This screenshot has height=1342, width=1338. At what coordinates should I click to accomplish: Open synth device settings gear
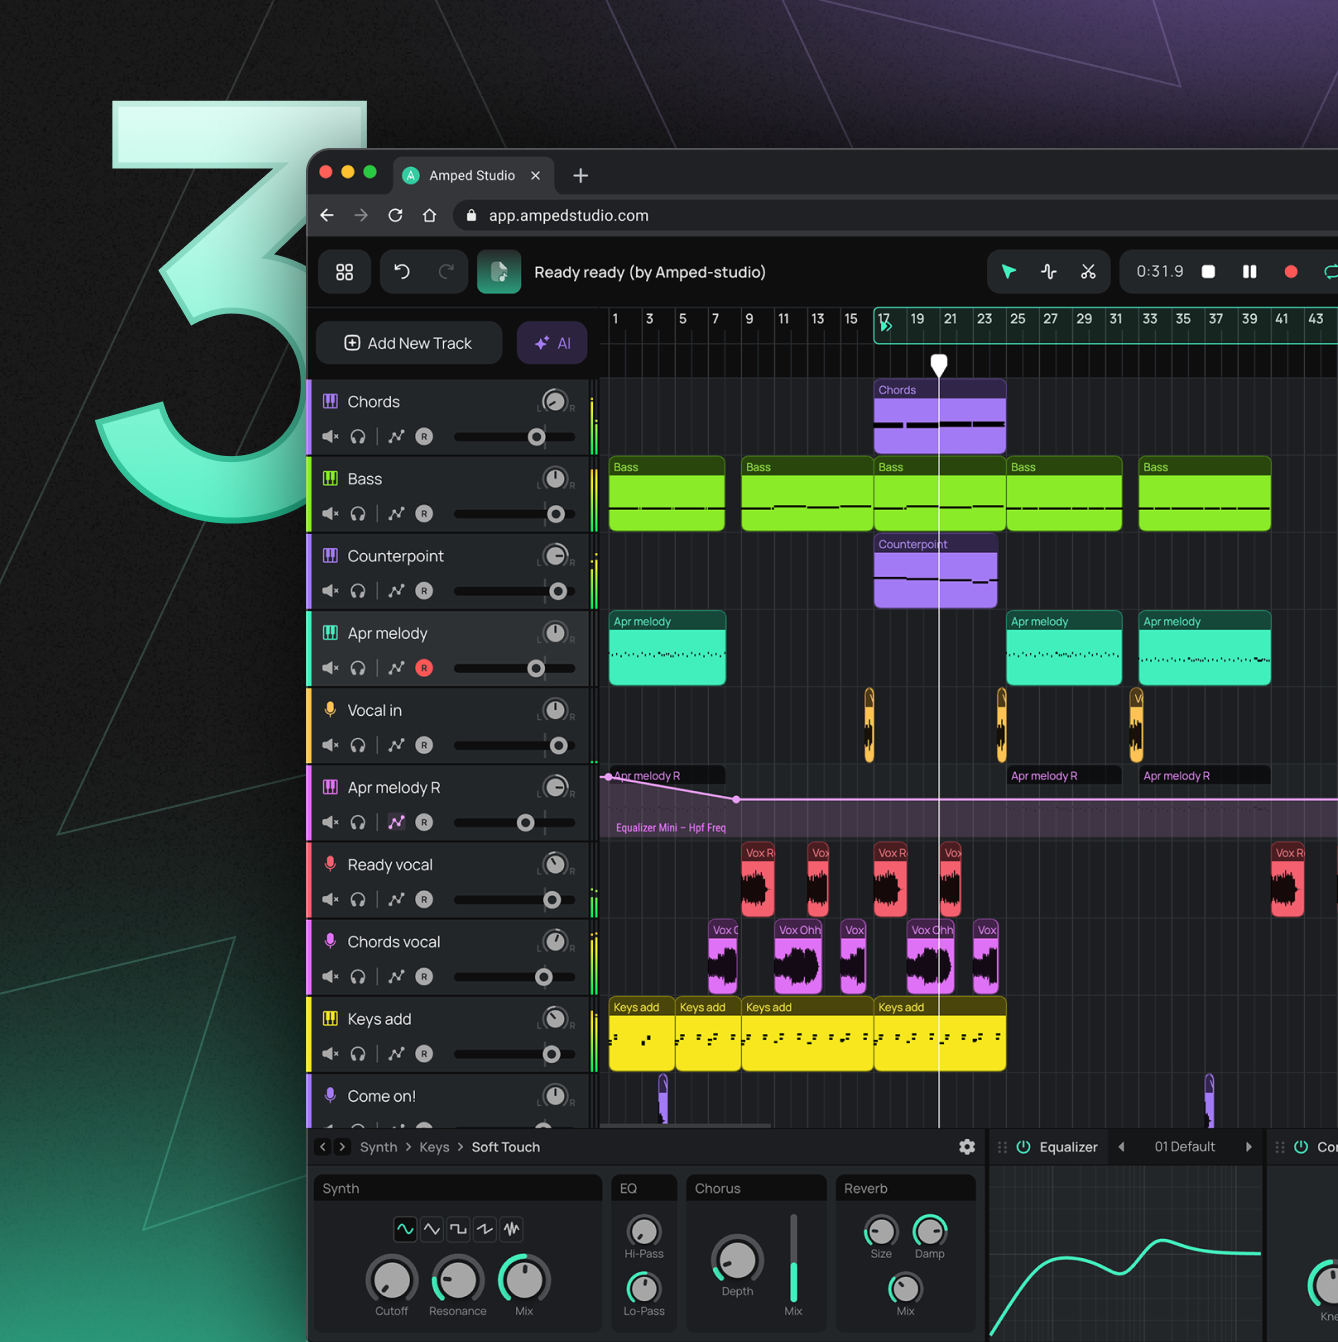tap(966, 1147)
